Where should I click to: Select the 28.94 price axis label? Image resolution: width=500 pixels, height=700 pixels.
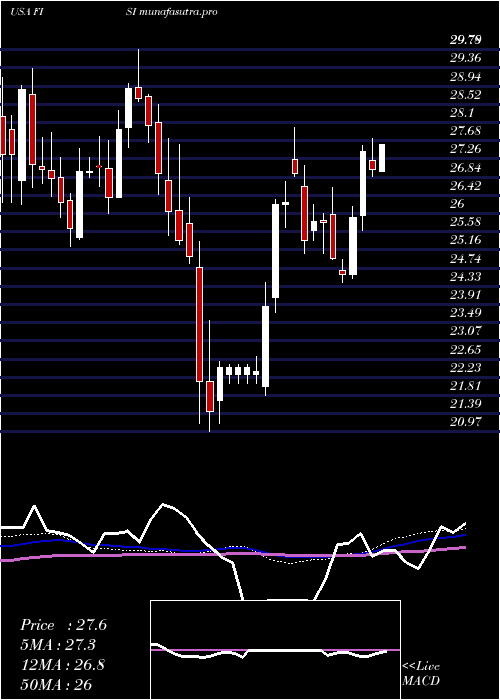click(466, 77)
